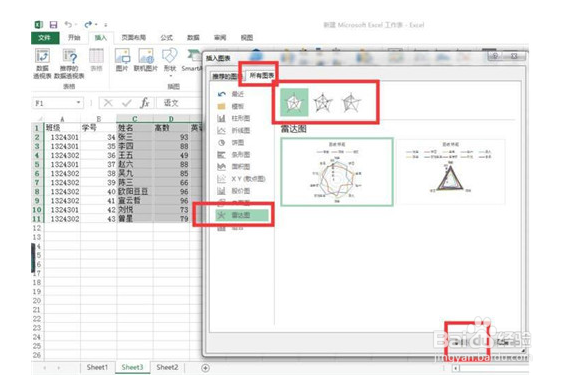Switch to the 审阅 Review ribbon tab
This screenshot has width=565, height=377.
[220, 37]
